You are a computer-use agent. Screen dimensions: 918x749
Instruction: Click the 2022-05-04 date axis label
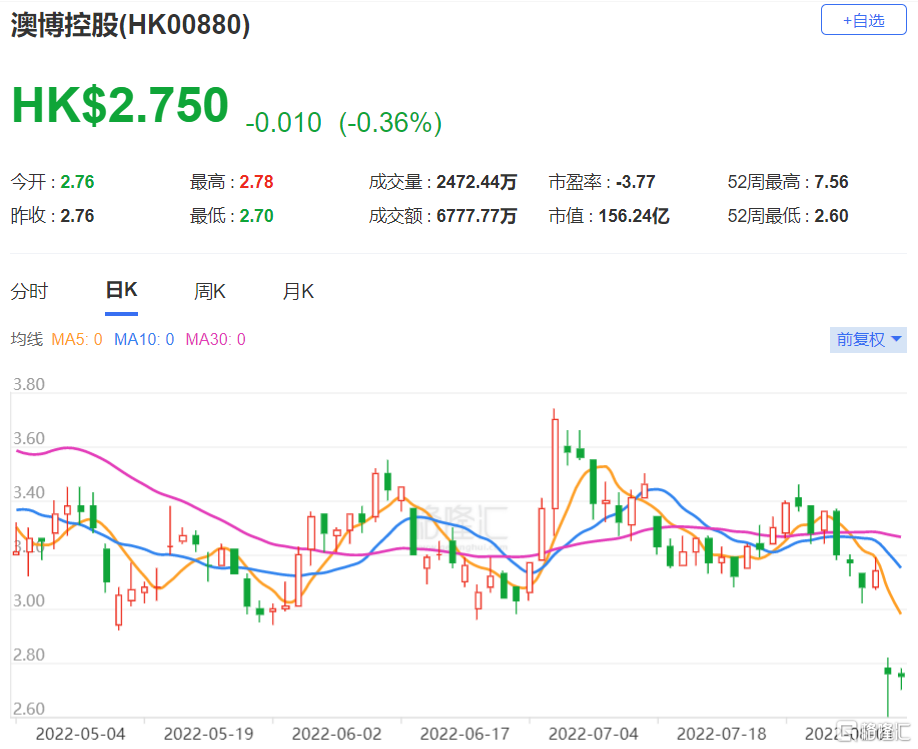pos(80,734)
